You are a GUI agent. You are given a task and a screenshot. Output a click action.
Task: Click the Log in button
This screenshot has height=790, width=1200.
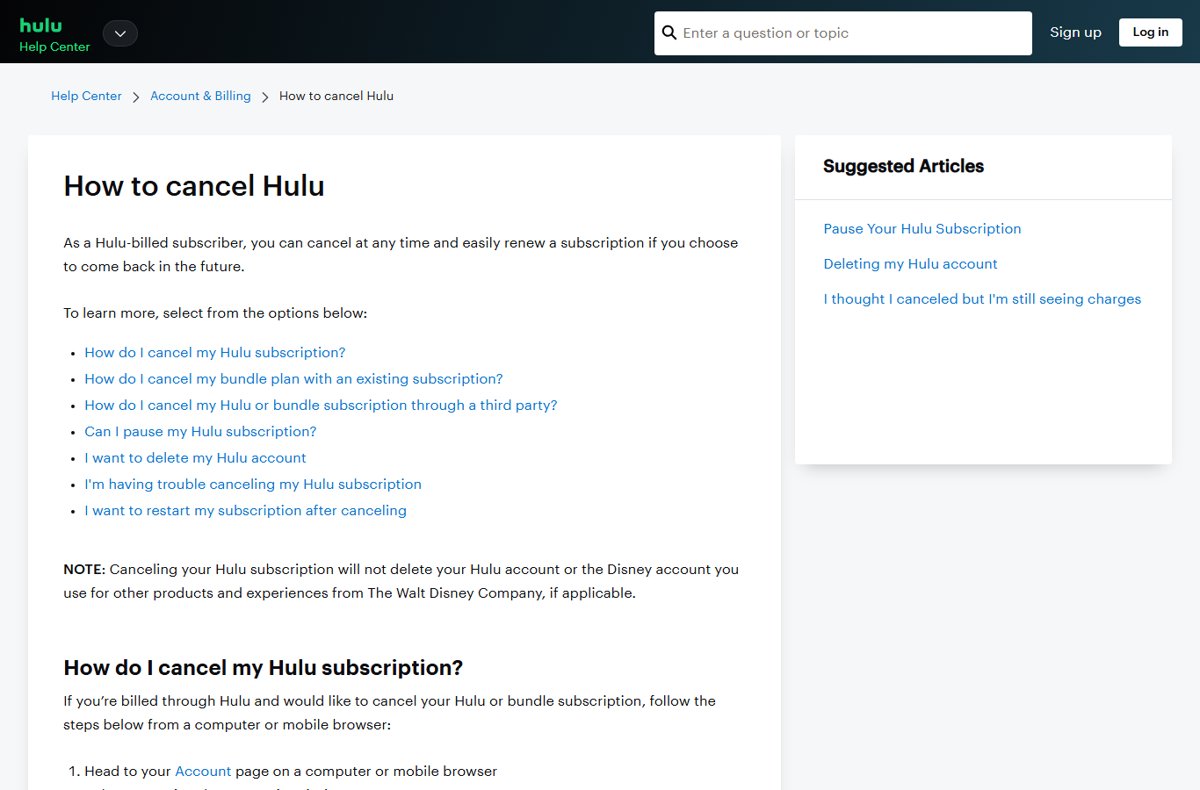point(1150,32)
